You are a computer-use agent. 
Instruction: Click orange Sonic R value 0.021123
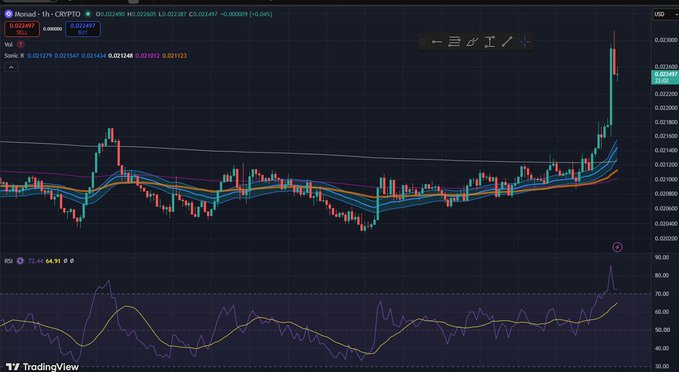[x=175, y=56]
